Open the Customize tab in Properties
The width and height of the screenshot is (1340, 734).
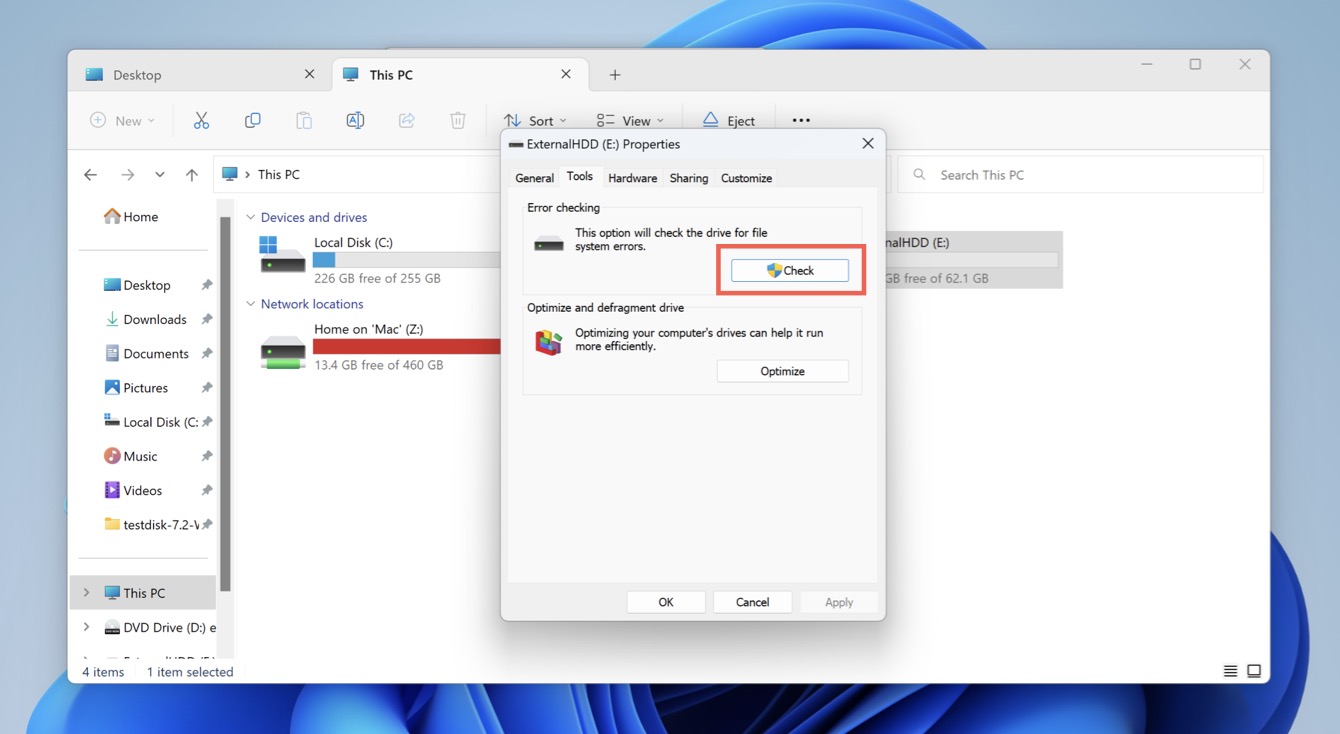(747, 178)
